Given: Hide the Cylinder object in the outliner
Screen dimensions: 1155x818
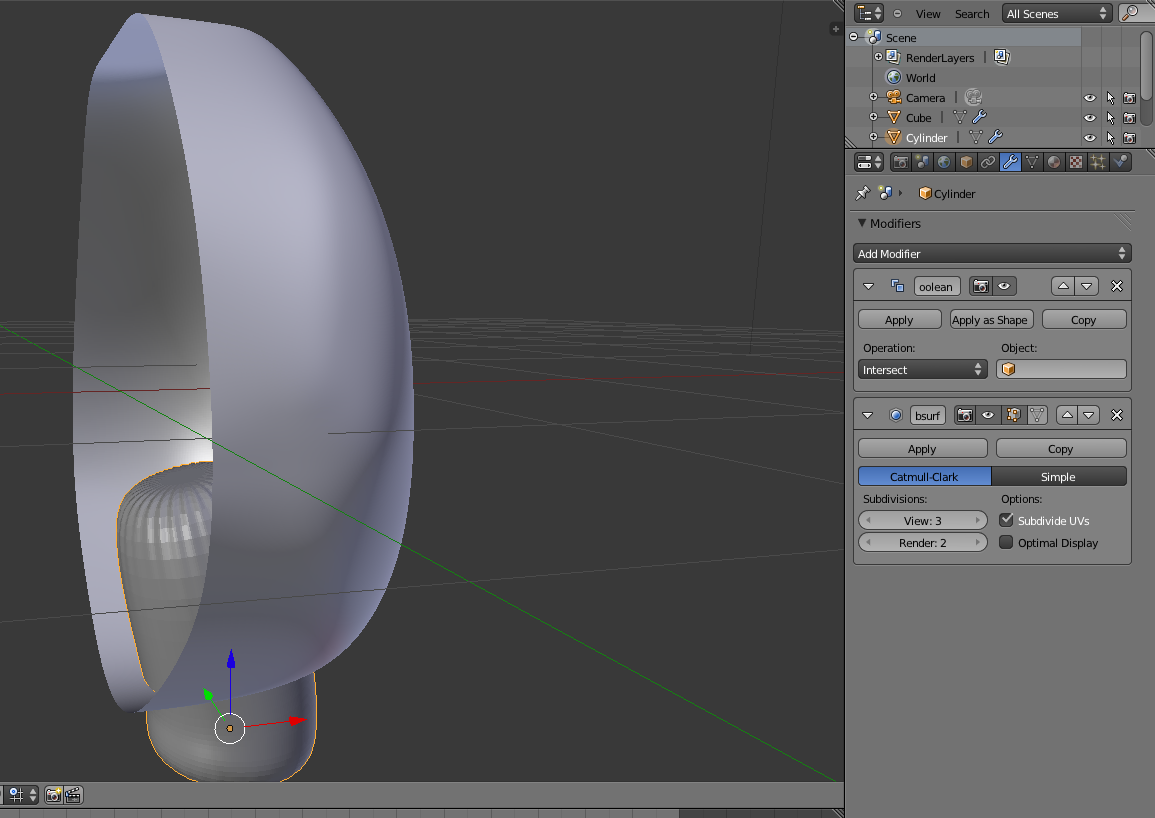Looking at the screenshot, I should coord(1089,137).
